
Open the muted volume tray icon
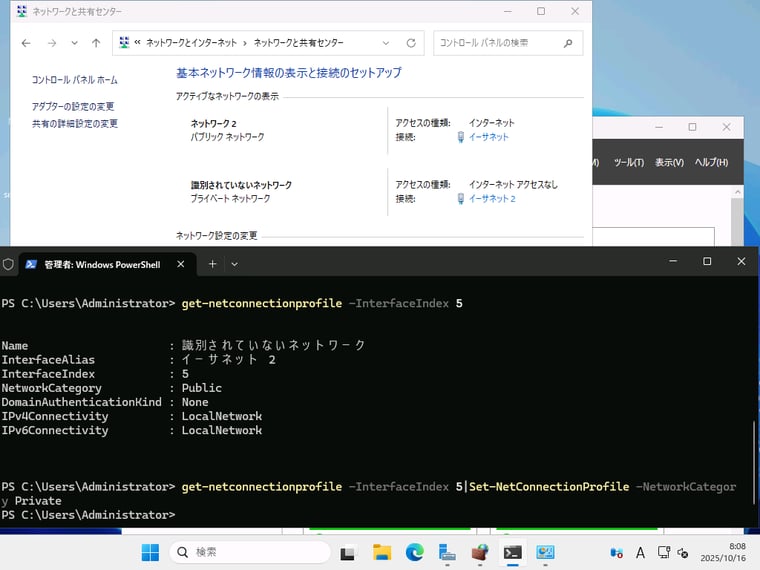click(682, 553)
